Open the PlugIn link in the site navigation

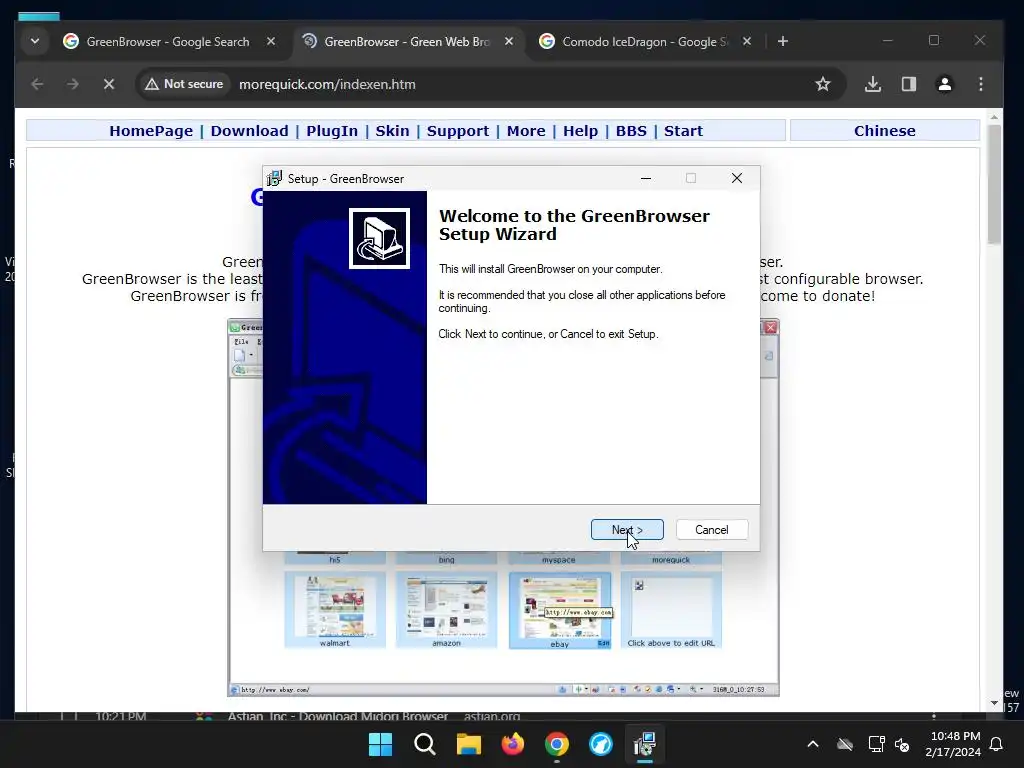[332, 131]
